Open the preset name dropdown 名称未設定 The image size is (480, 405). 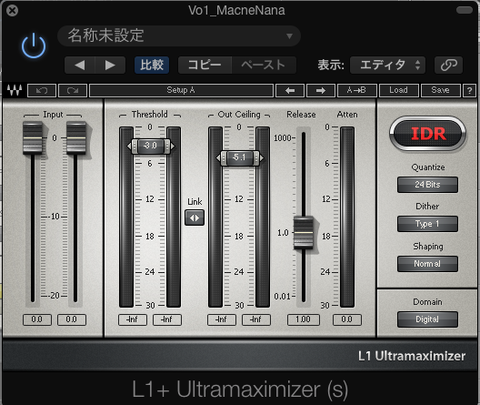click(179, 36)
